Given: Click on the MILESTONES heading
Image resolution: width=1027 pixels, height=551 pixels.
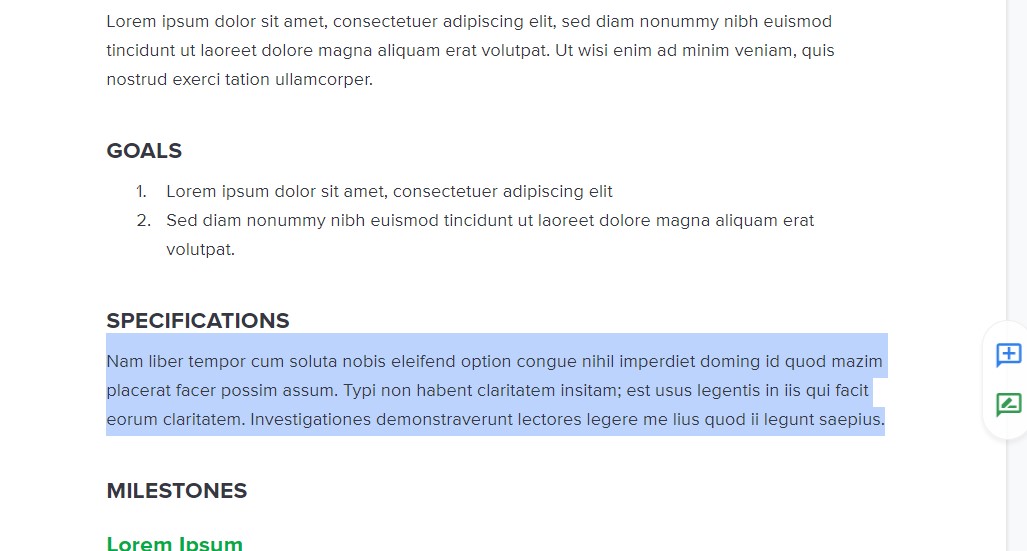Looking at the screenshot, I should click(x=177, y=491).
